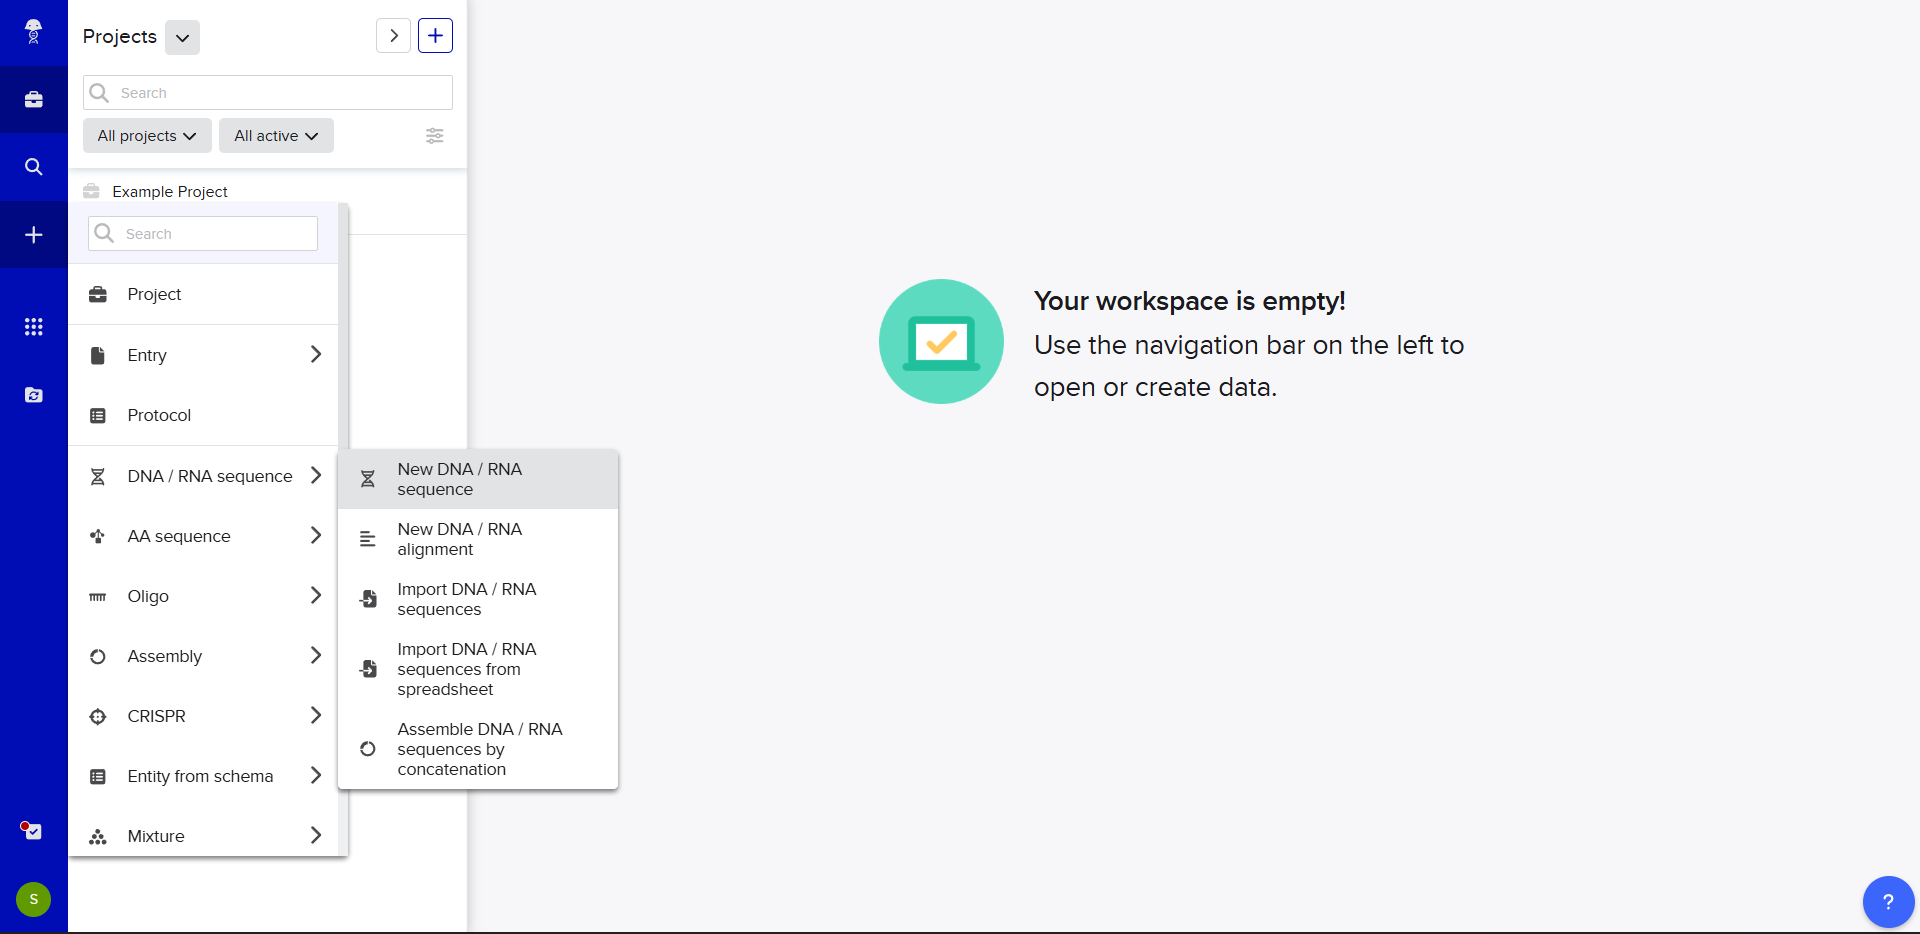Expand the All projects dropdown
Screen dimensions: 1920x934
click(147, 136)
